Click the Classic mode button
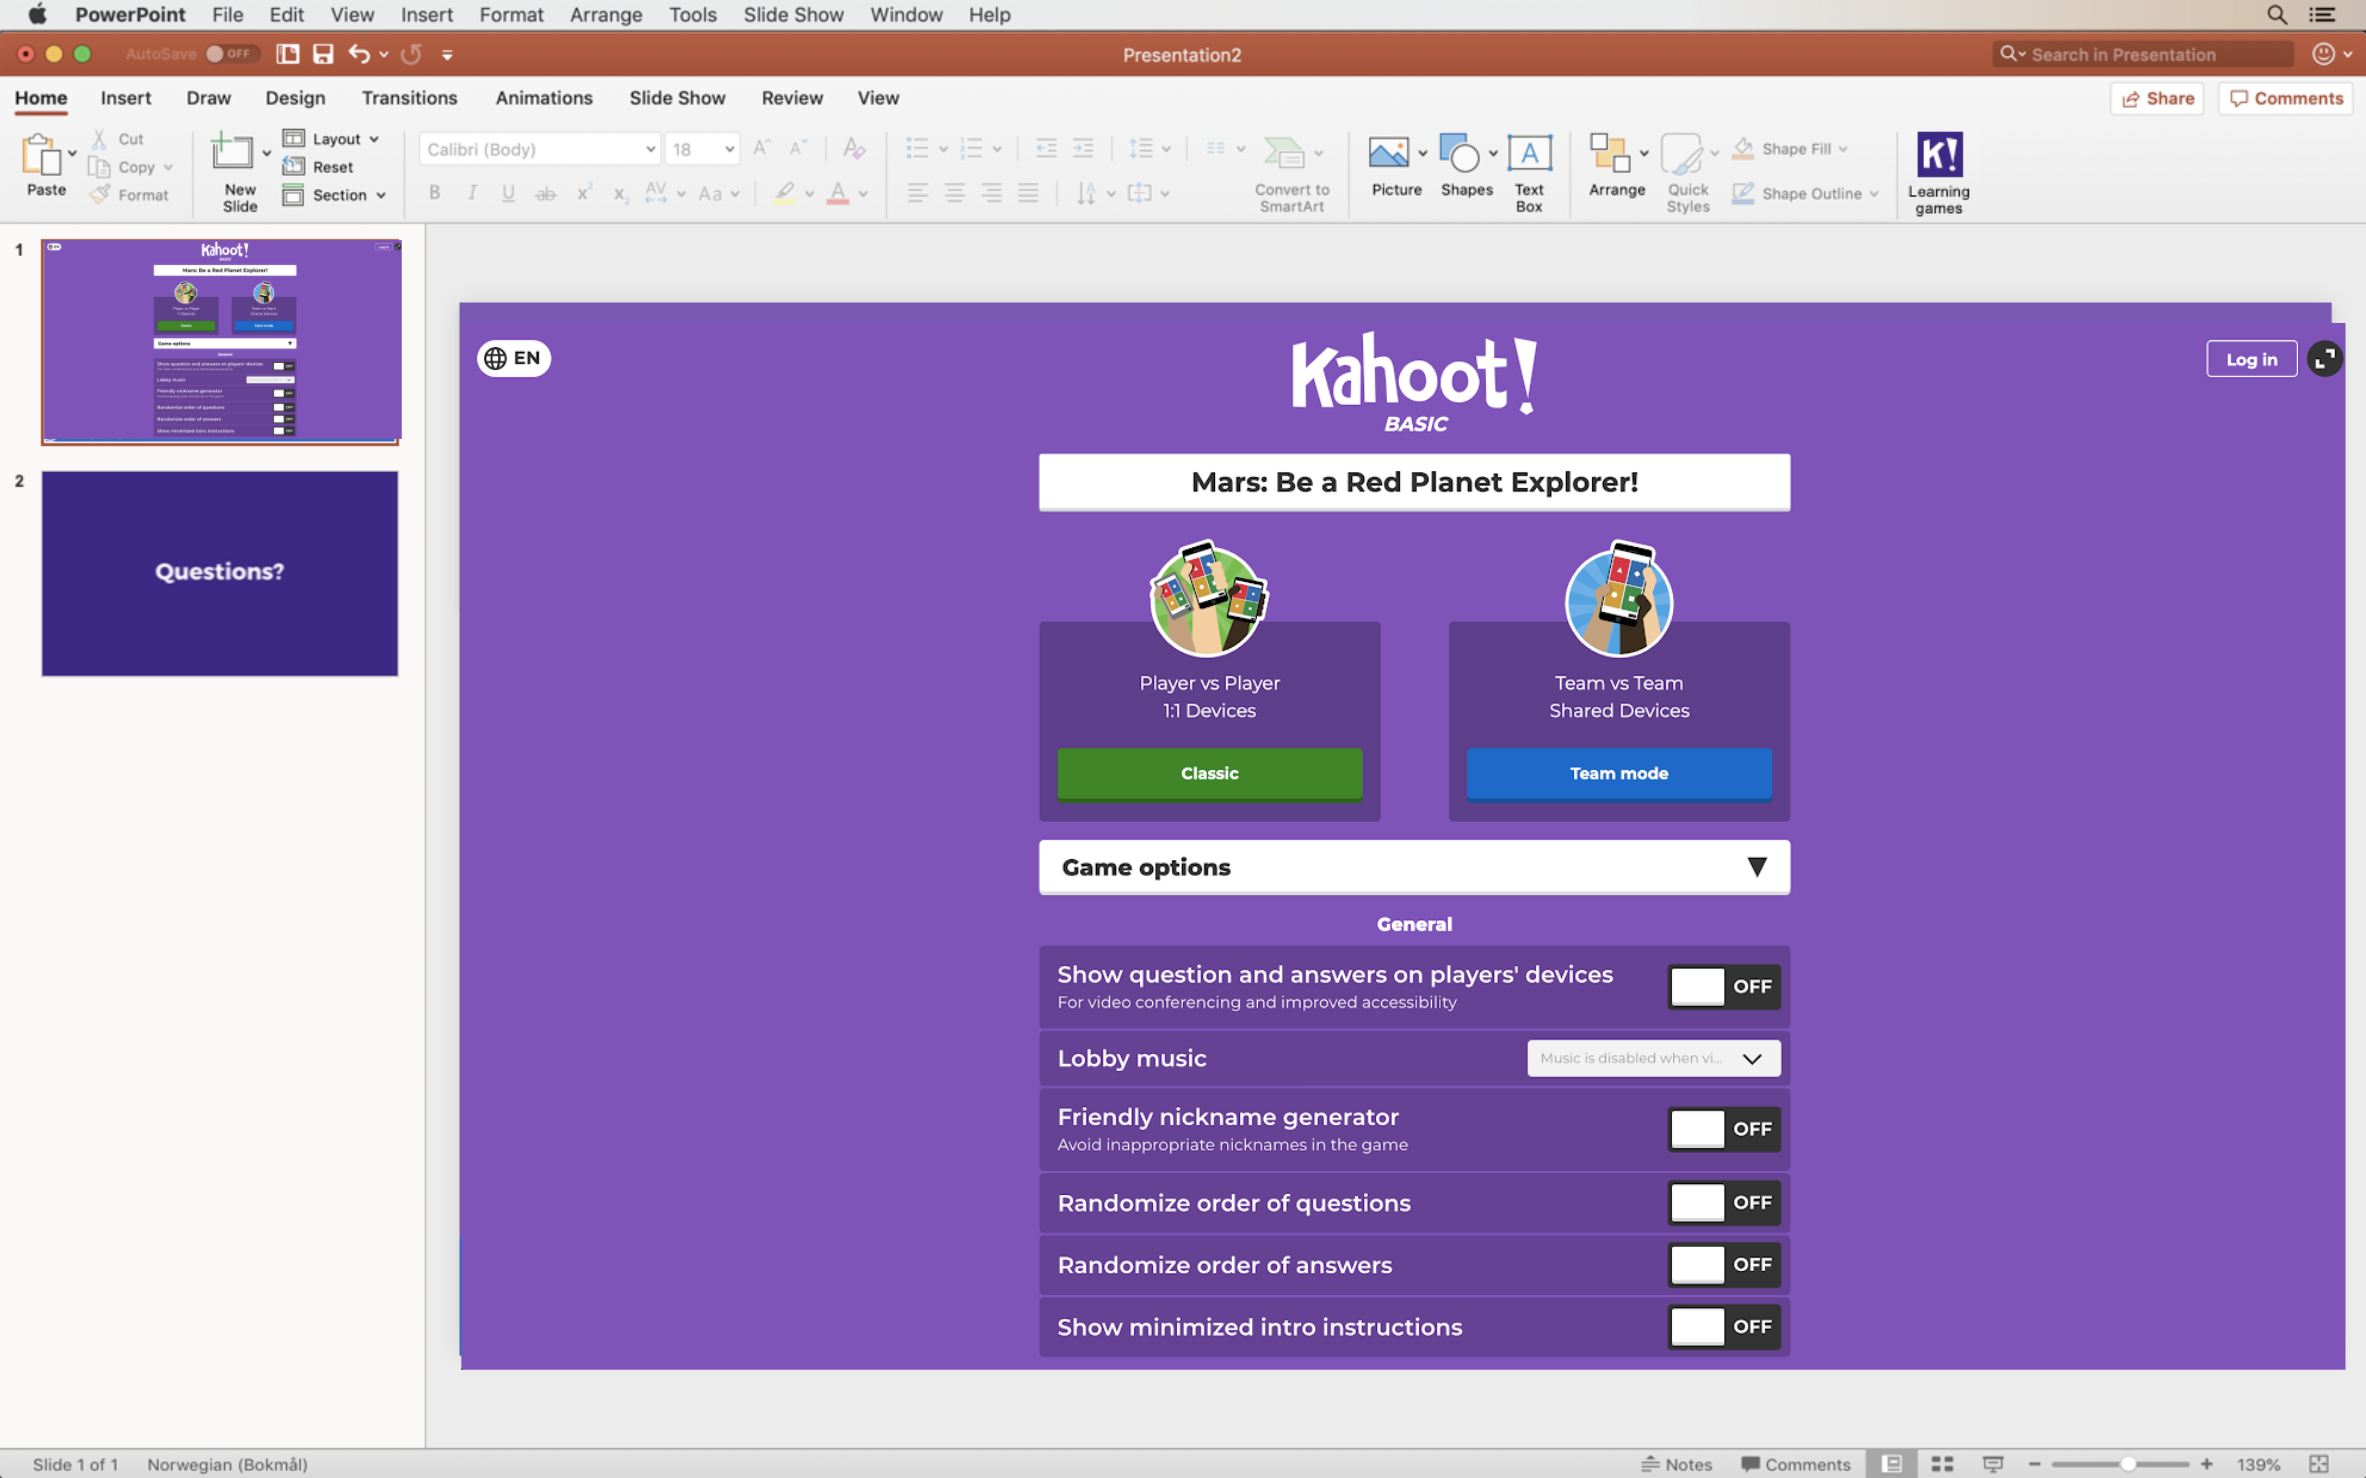This screenshot has height=1478, width=2366. click(x=1209, y=771)
